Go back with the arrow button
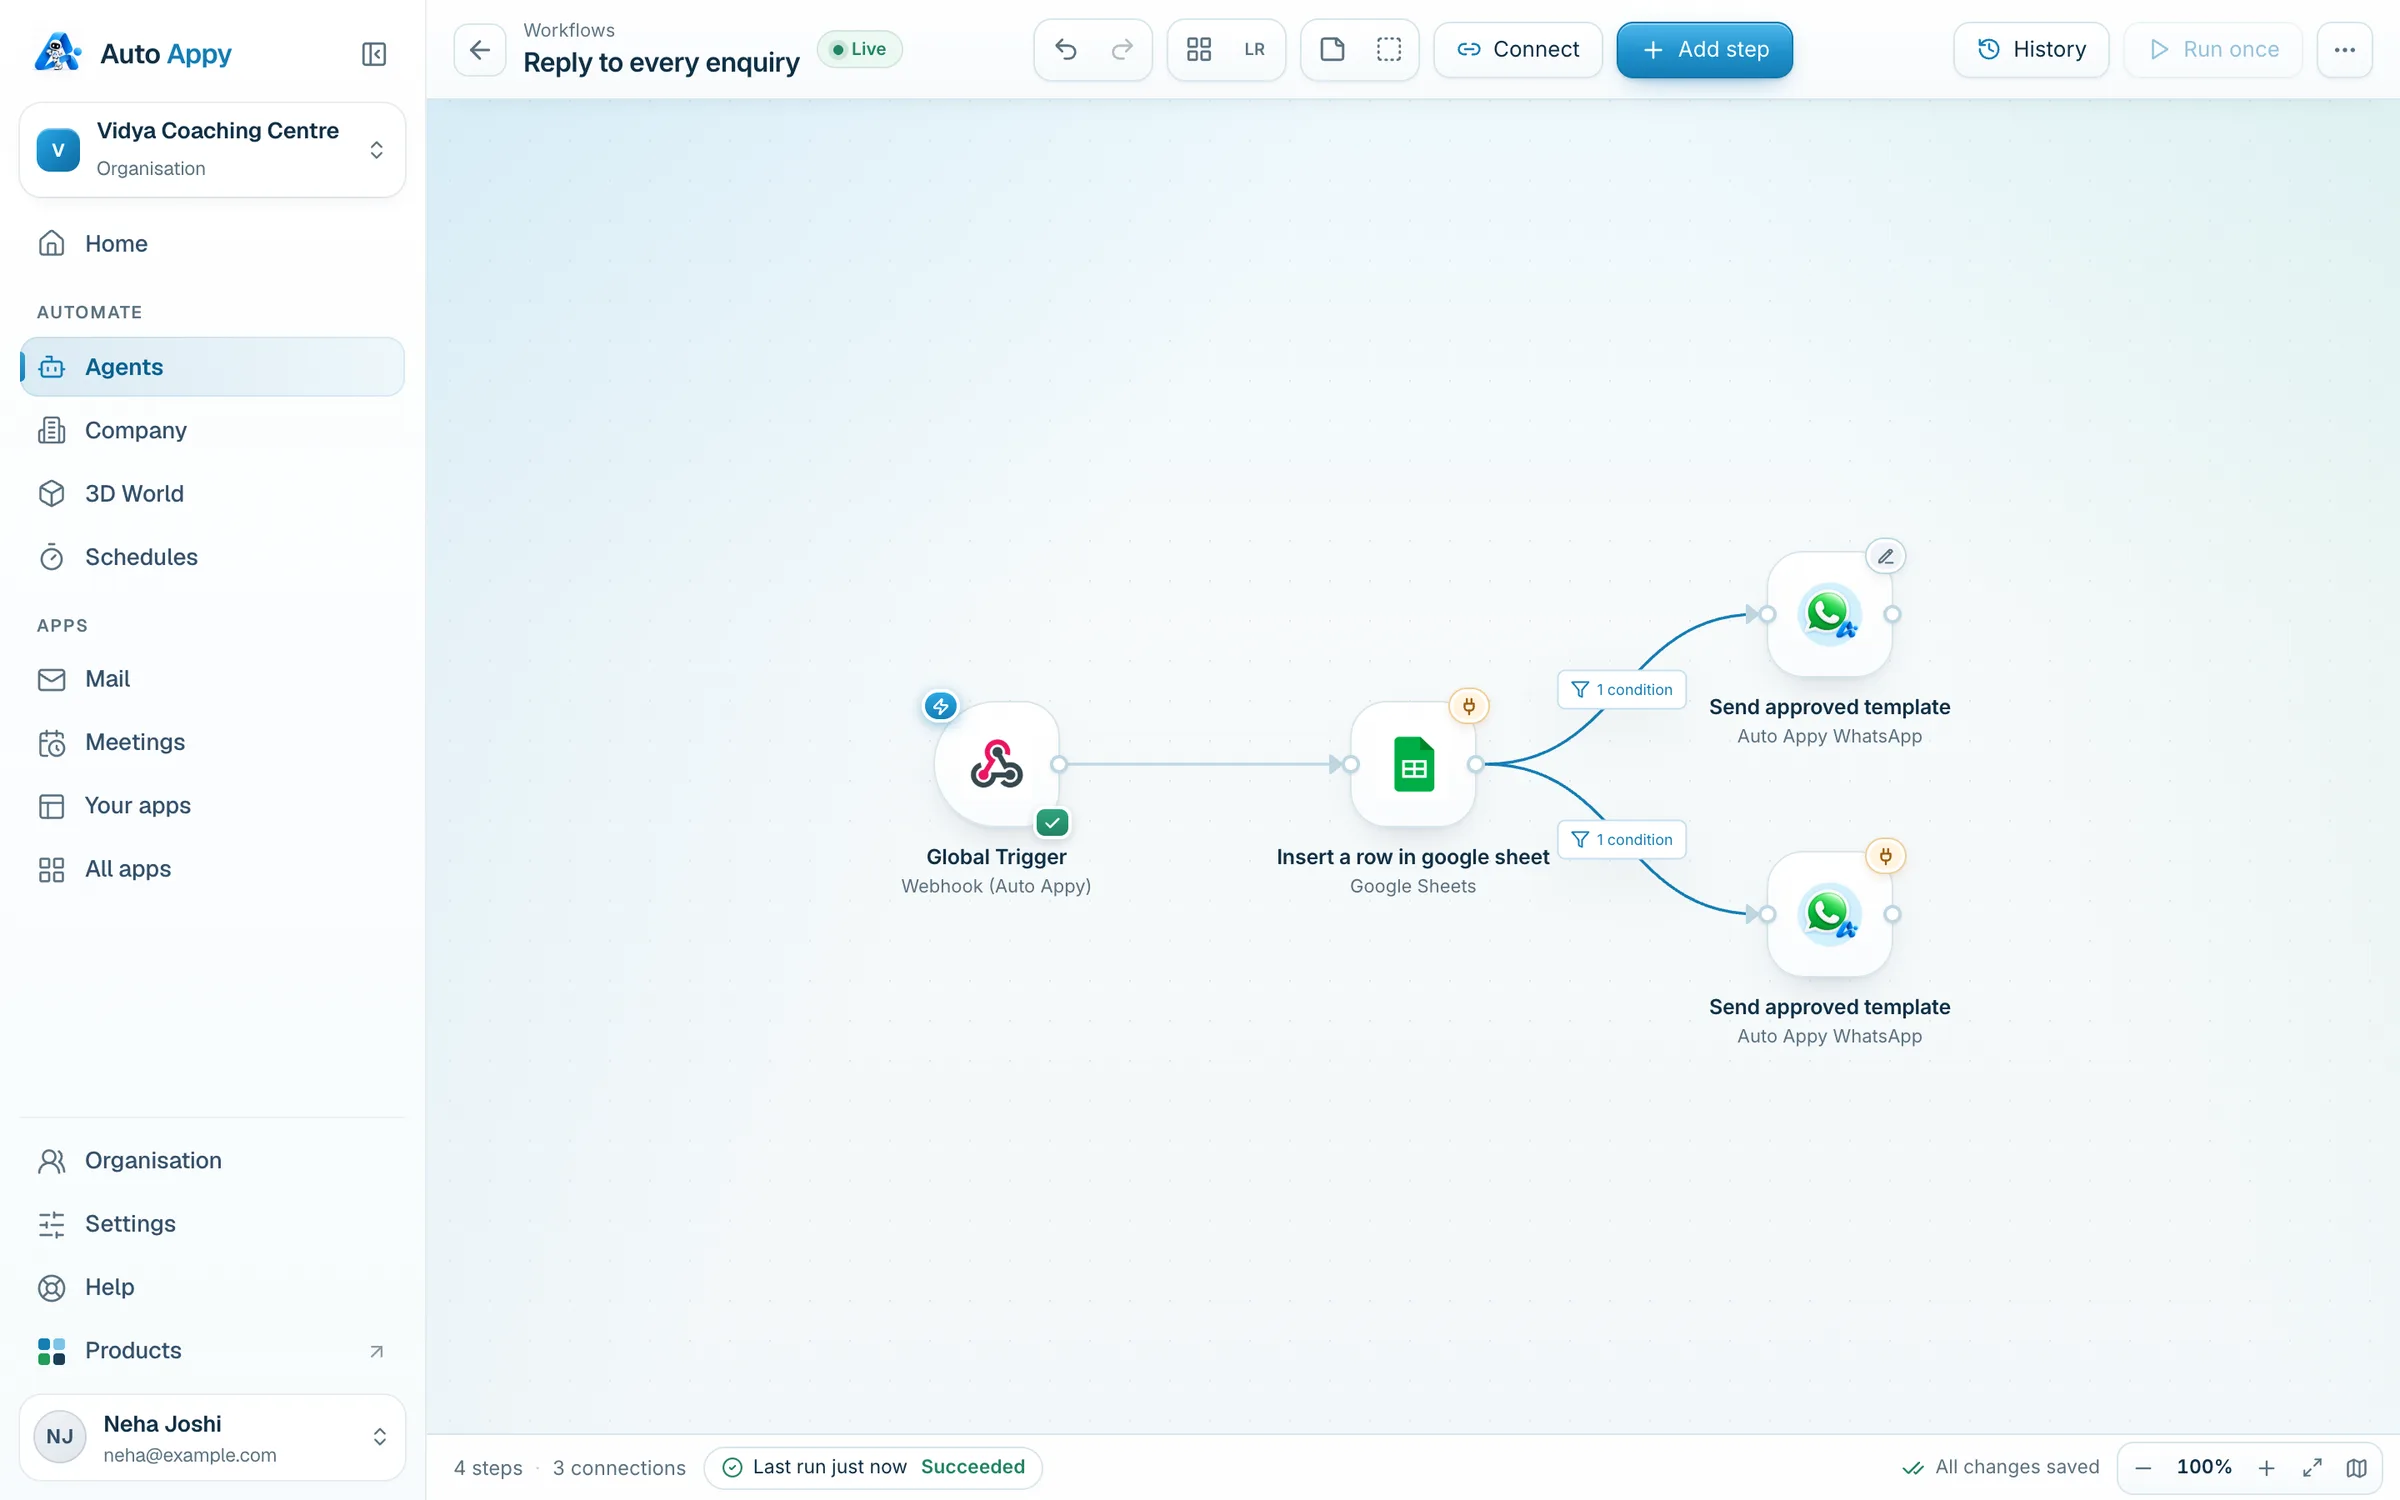Image resolution: width=2400 pixels, height=1500 pixels. click(x=480, y=50)
